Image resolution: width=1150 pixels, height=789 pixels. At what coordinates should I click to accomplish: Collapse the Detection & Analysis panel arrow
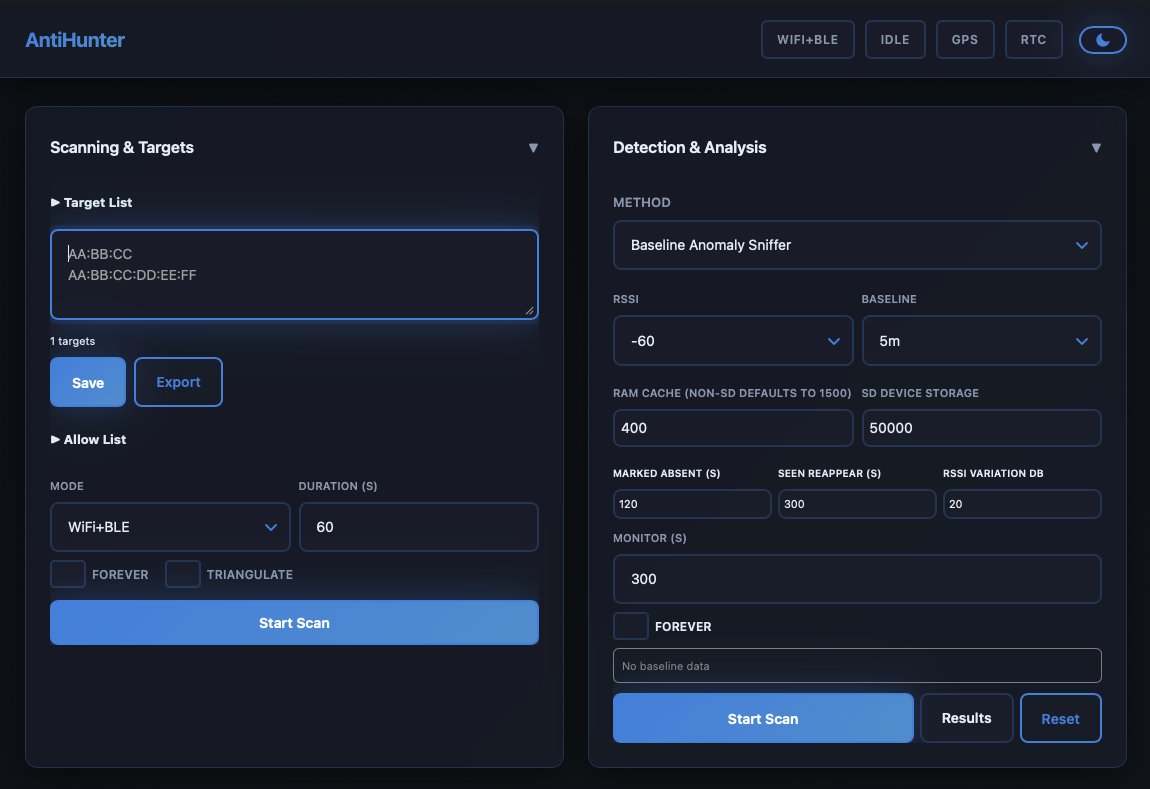coord(1096,148)
